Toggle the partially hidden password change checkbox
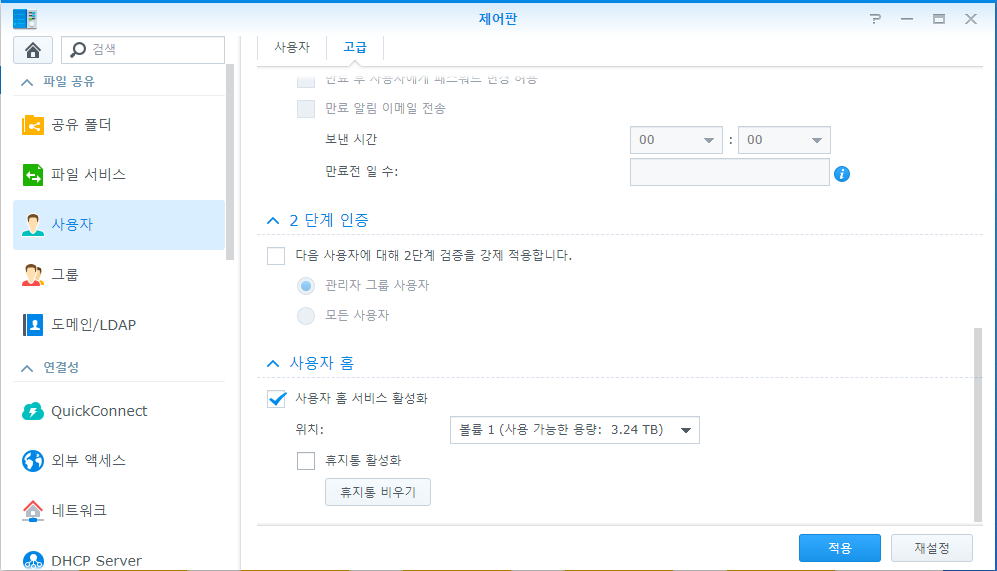 click(x=306, y=81)
